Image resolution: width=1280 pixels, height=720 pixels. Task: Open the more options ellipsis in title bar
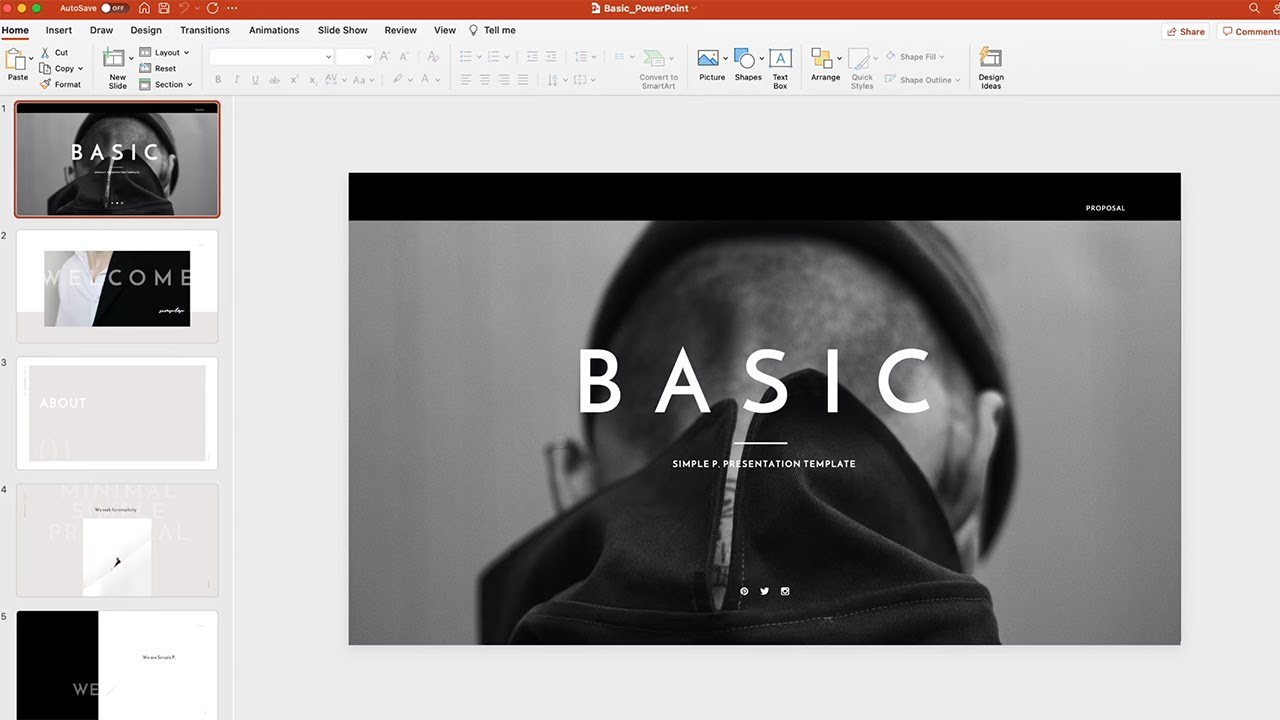[233, 8]
